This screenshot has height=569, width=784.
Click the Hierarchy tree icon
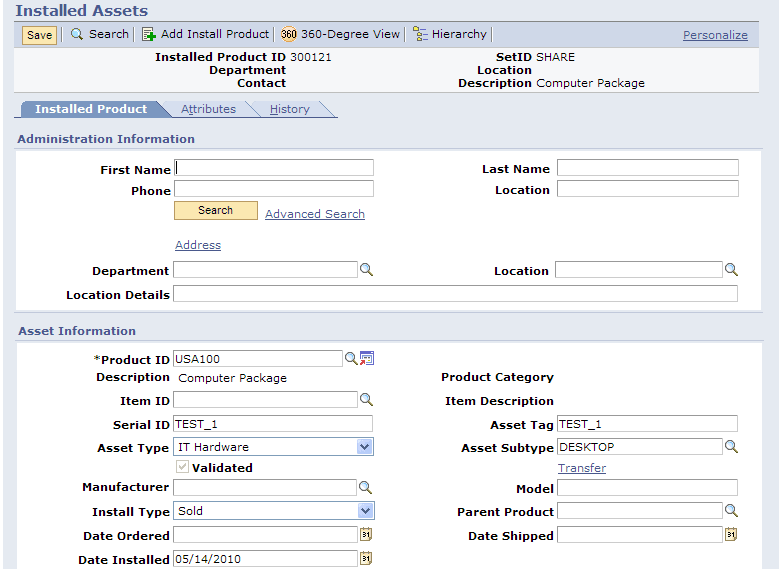click(x=420, y=34)
